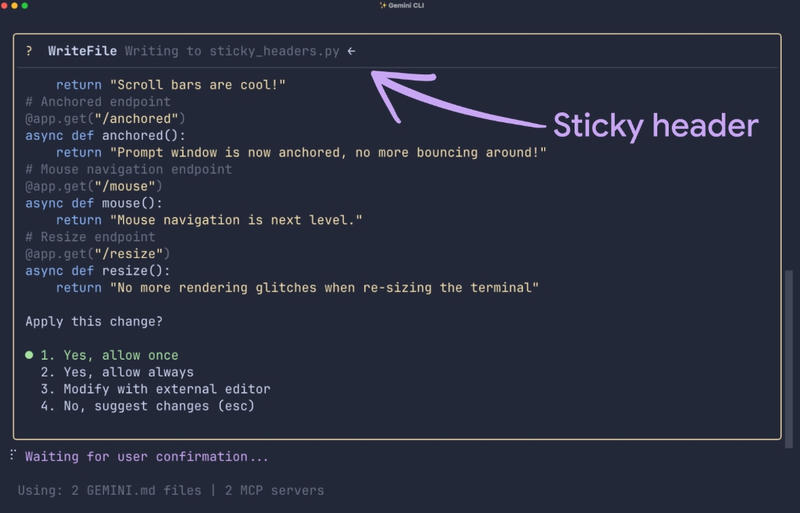Viewport: 800px width, 513px height.
Task: Click 'Waiting for user confirmation...' status
Action: (x=147, y=456)
